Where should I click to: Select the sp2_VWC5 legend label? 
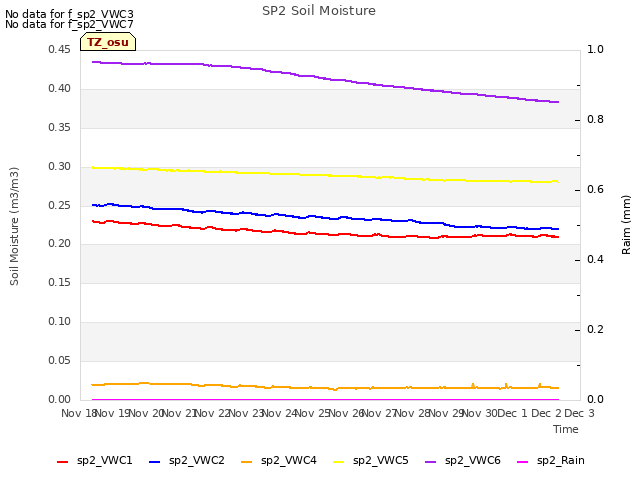pyautogui.click(x=381, y=460)
